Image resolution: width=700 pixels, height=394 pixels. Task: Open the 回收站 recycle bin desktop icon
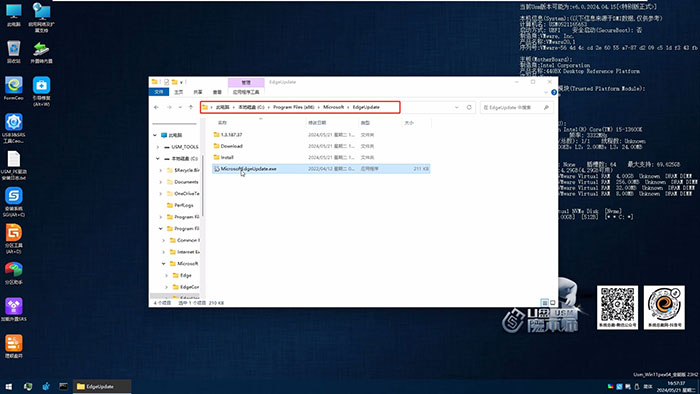click(13, 51)
